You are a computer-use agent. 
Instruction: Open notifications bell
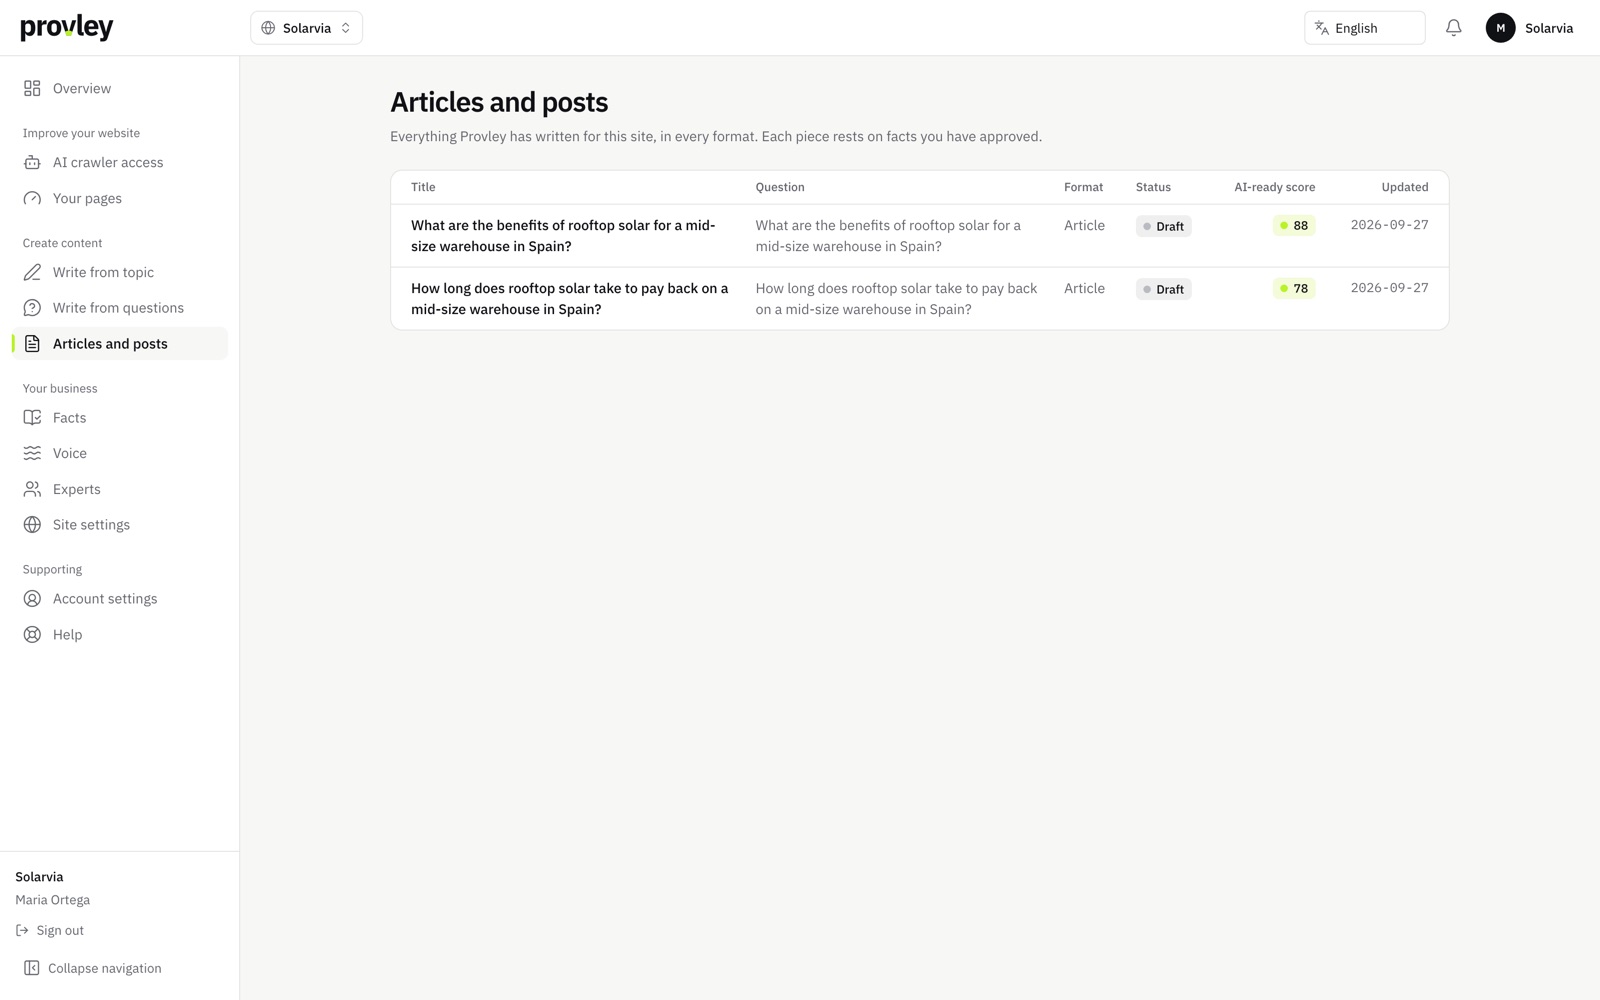point(1453,28)
